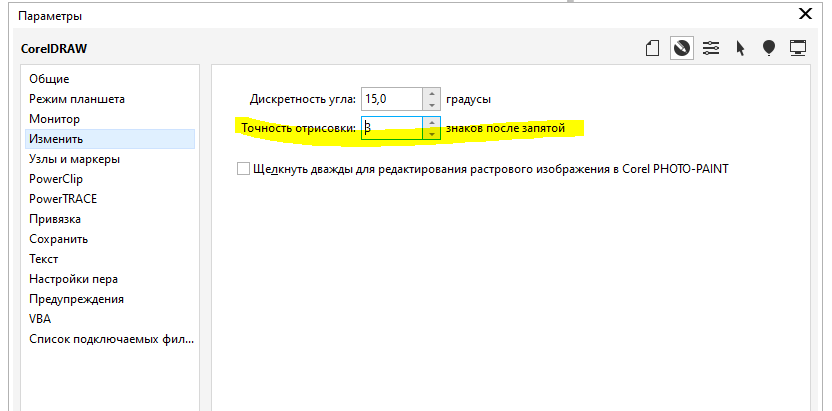Open the Customization sliders icon

711,49
